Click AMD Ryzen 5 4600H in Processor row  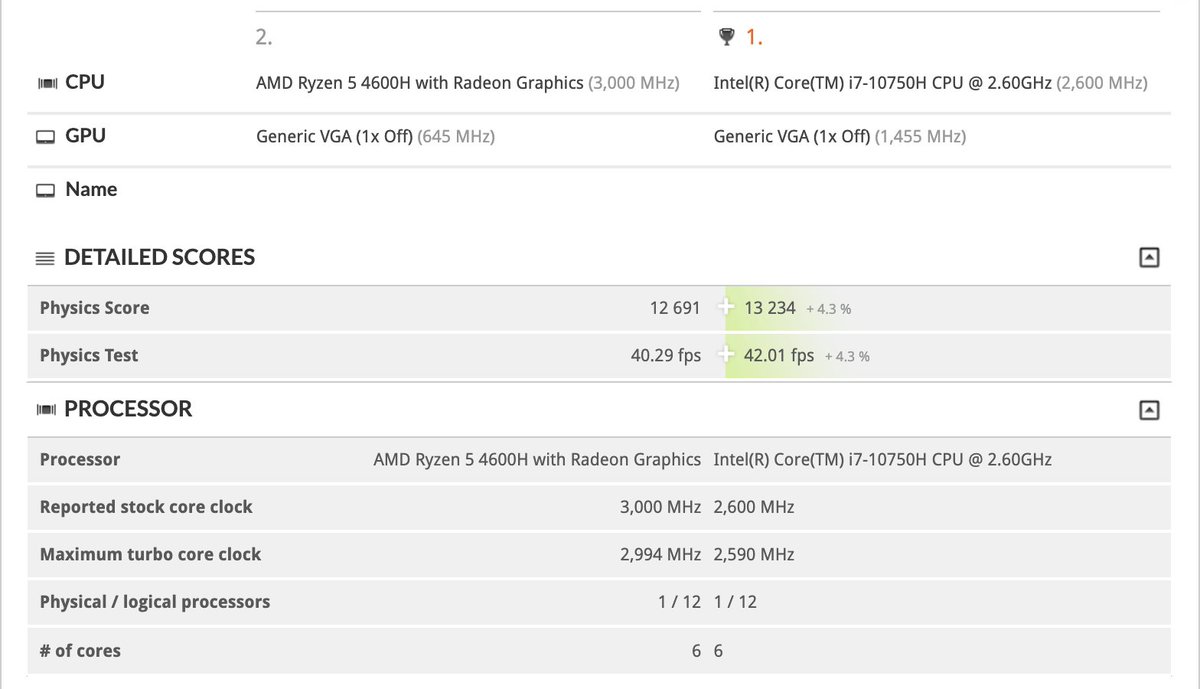tap(537, 460)
